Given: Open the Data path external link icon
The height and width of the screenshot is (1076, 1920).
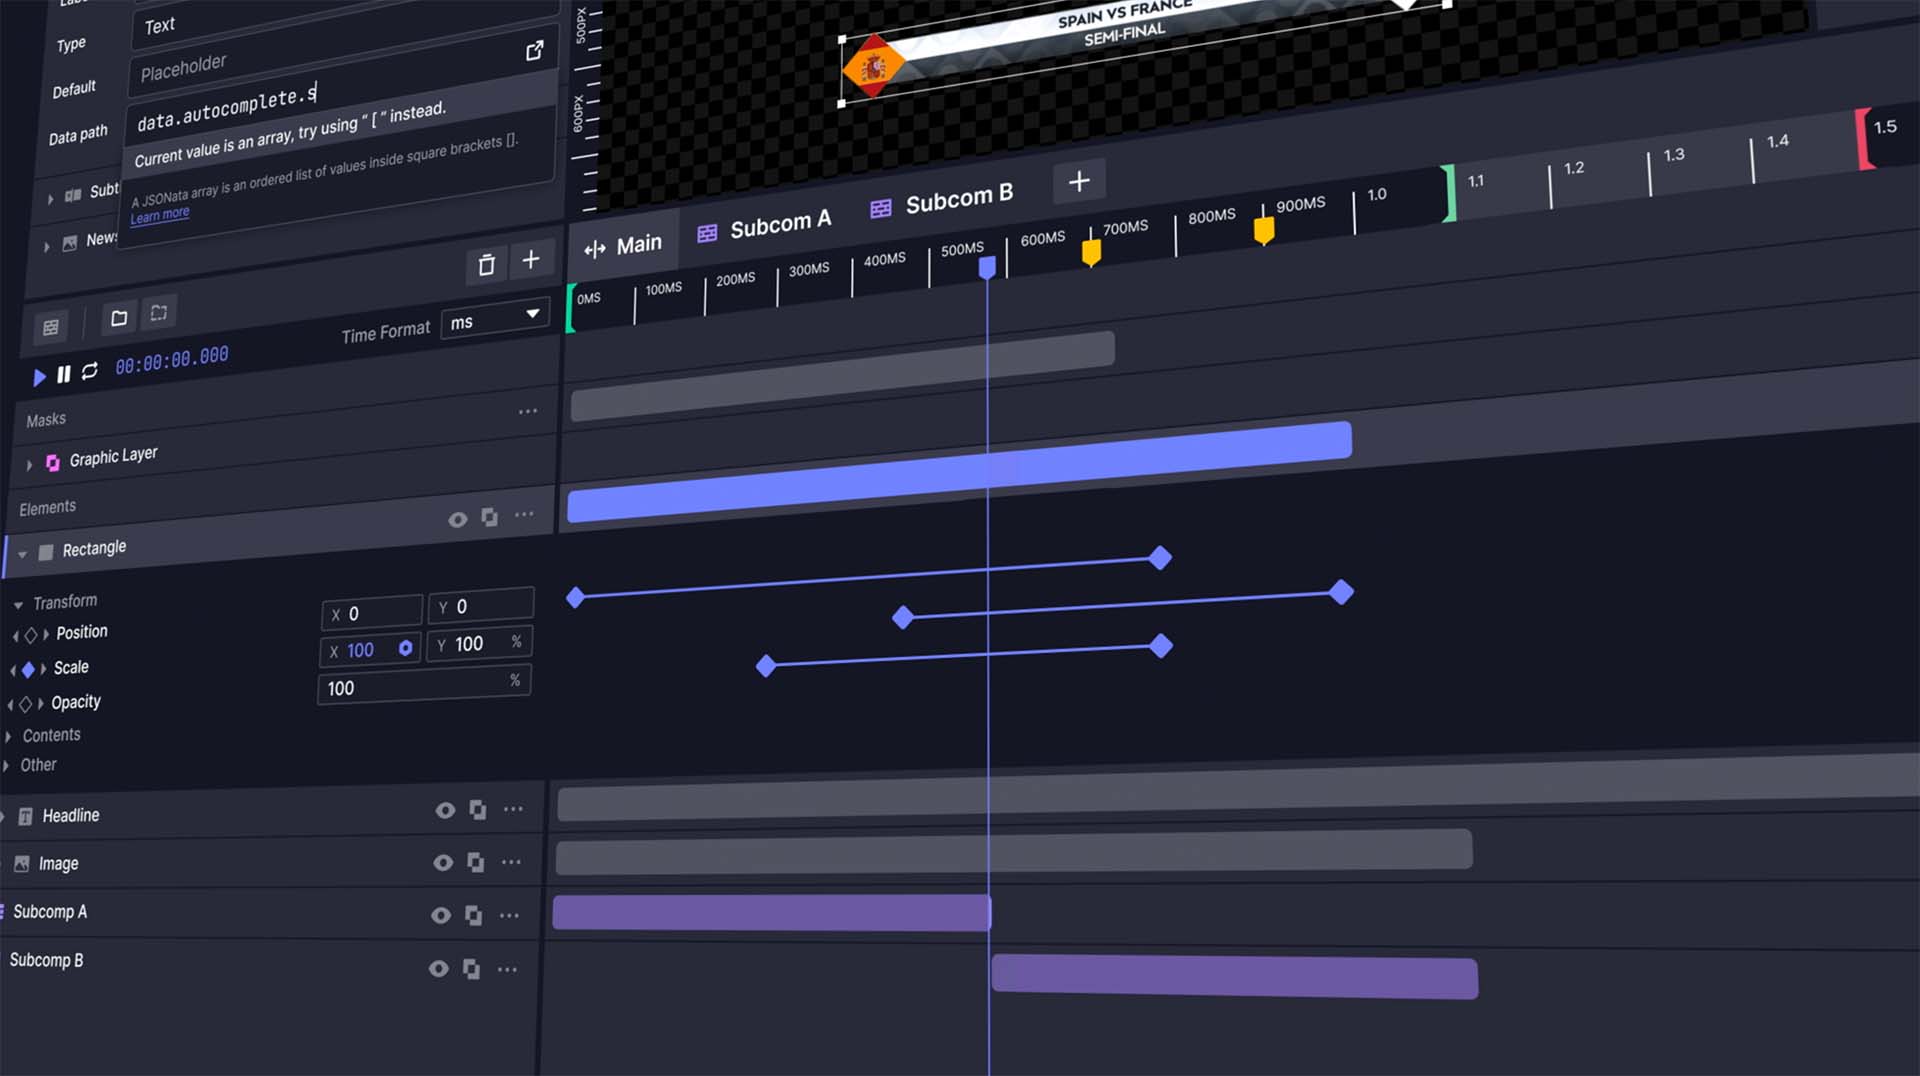Looking at the screenshot, I should pos(535,50).
